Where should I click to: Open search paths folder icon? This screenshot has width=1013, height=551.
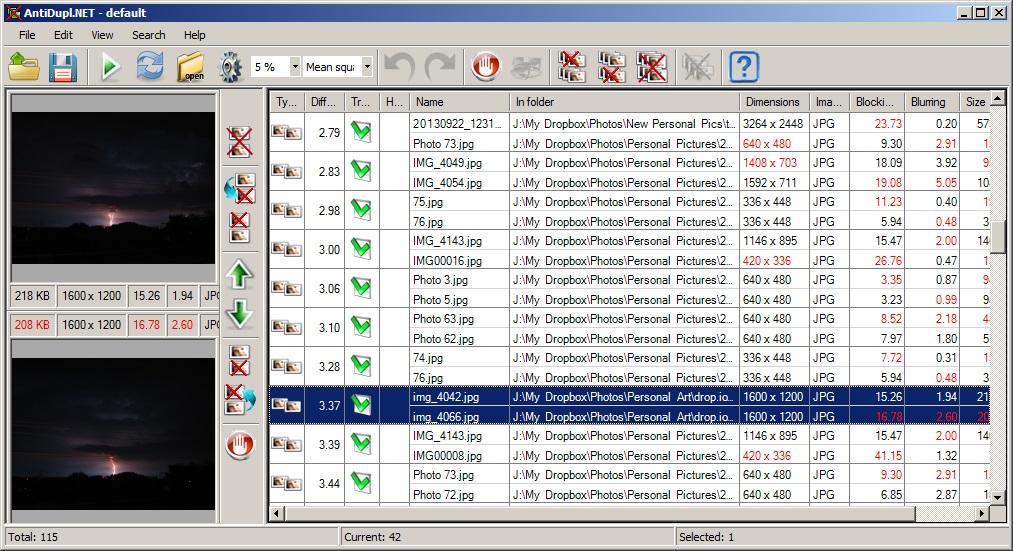191,67
